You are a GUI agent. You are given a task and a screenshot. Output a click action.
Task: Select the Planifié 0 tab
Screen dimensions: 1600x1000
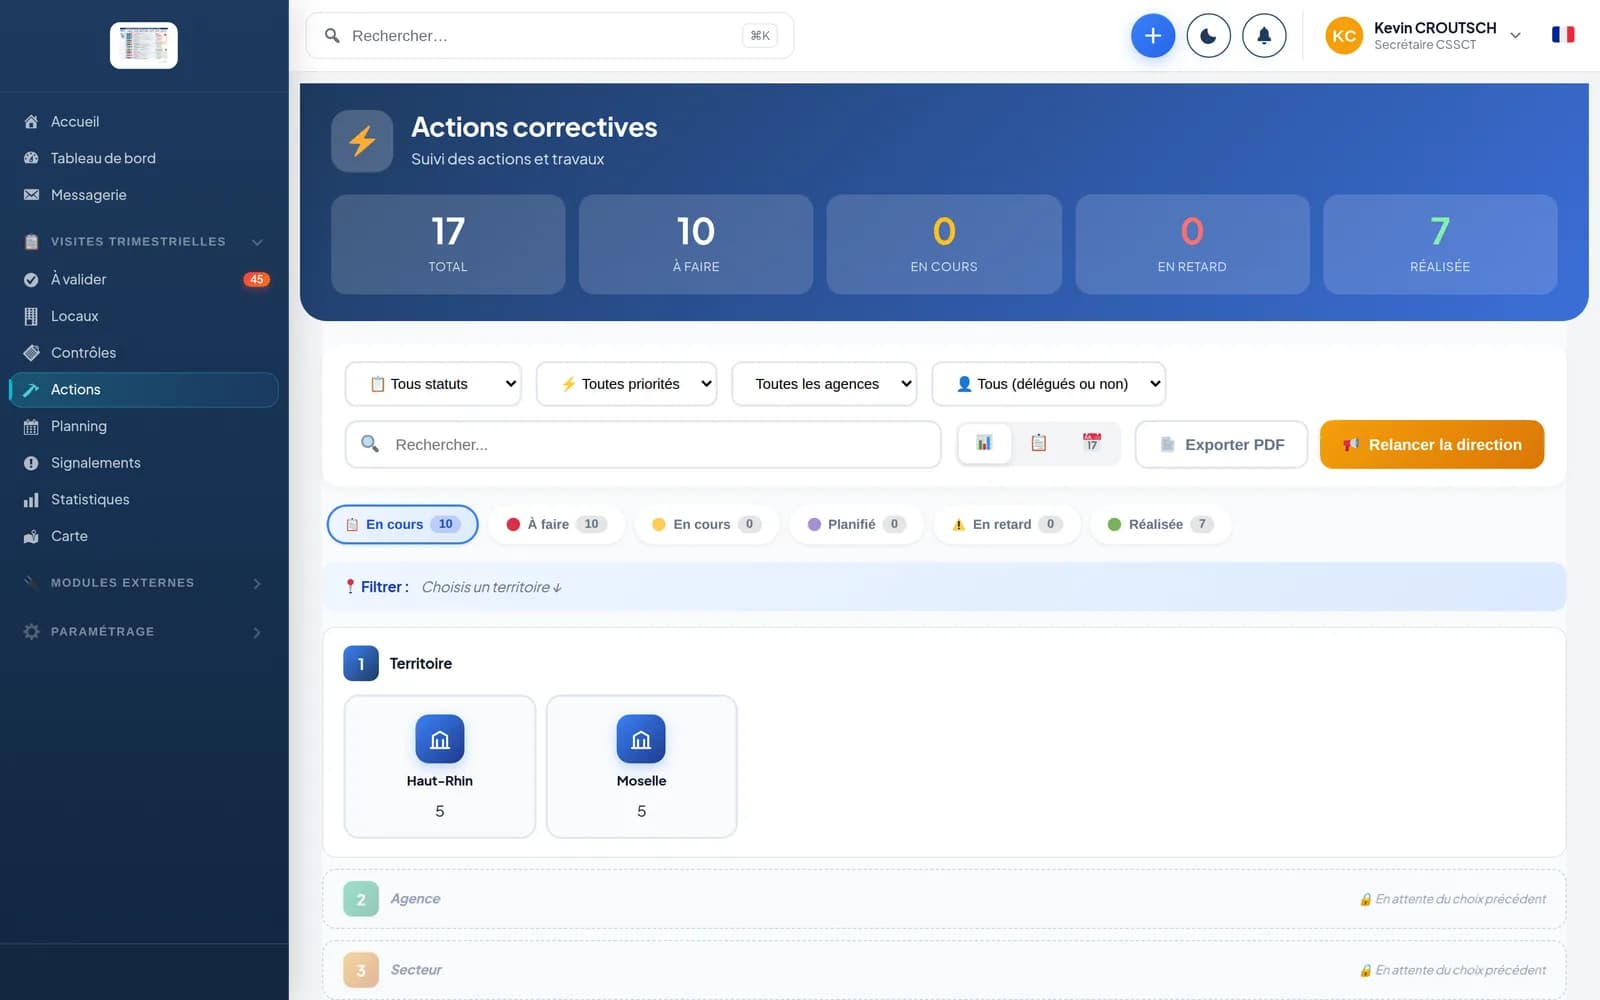[856, 524]
